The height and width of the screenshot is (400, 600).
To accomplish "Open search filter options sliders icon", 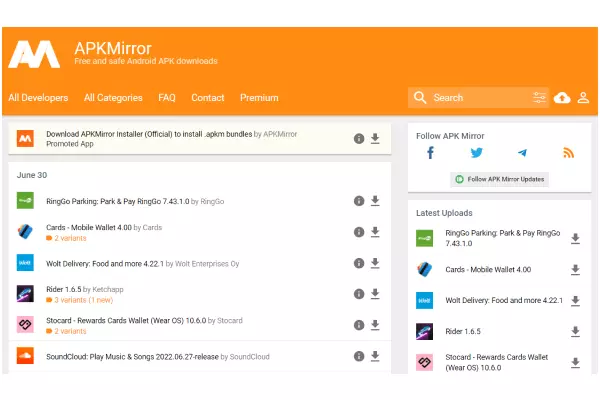I will [x=539, y=98].
